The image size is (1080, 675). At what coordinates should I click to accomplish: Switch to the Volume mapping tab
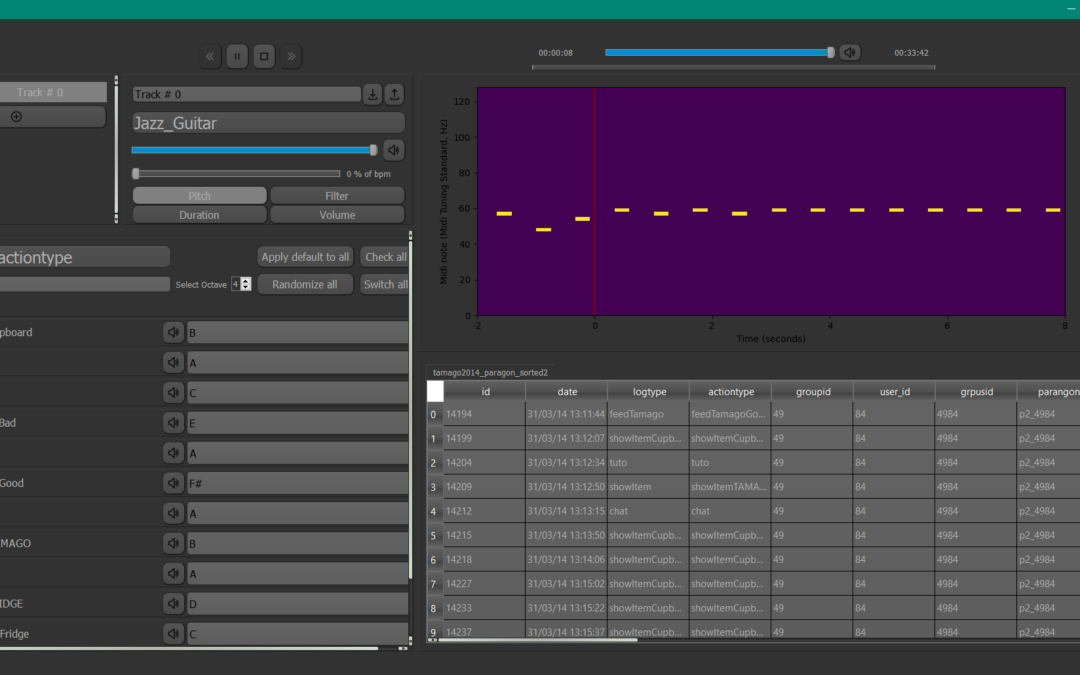tap(337, 215)
